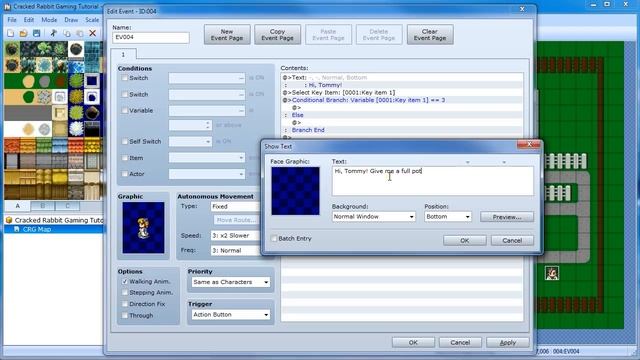This screenshot has height=360, width=640.
Task: Click the CRG Map icon in the tree
Action: (16, 229)
